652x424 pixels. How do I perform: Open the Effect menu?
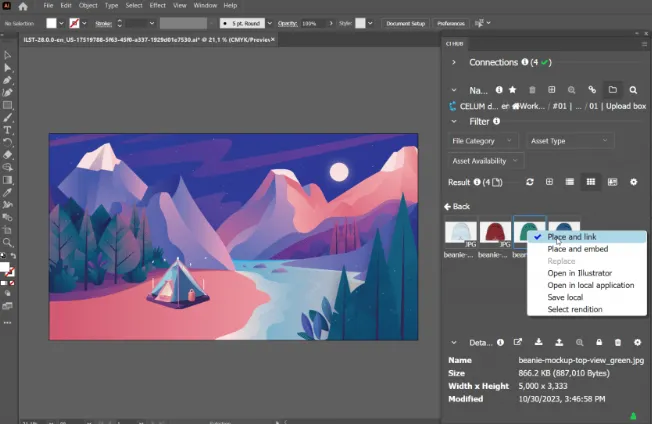(x=158, y=5)
